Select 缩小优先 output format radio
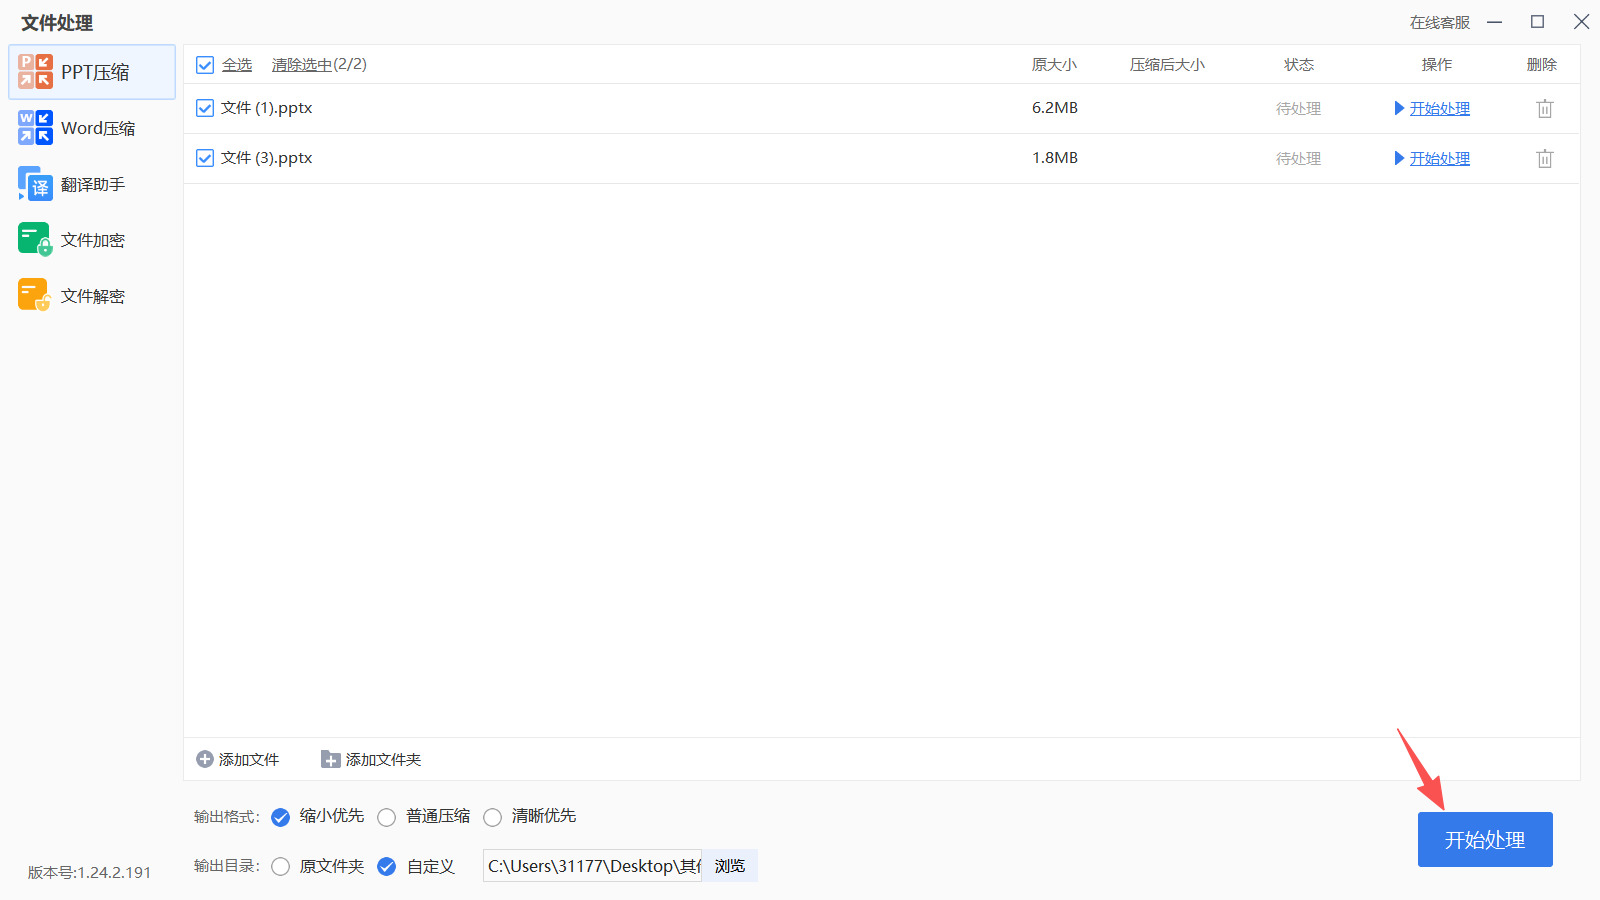This screenshot has width=1600, height=900. (281, 817)
